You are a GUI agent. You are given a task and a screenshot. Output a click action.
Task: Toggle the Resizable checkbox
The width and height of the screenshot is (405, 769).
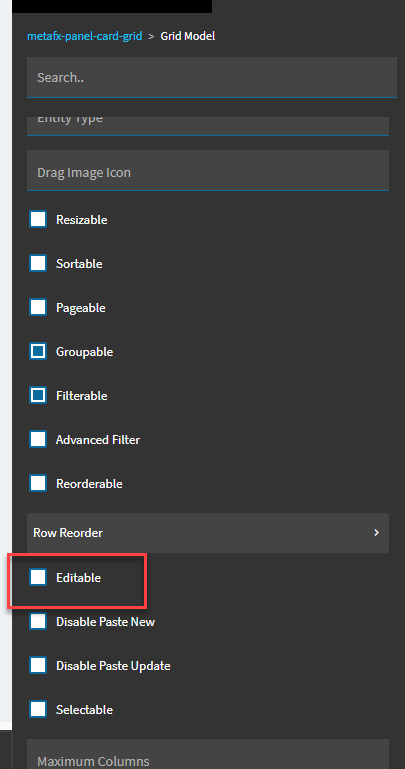click(x=38, y=219)
